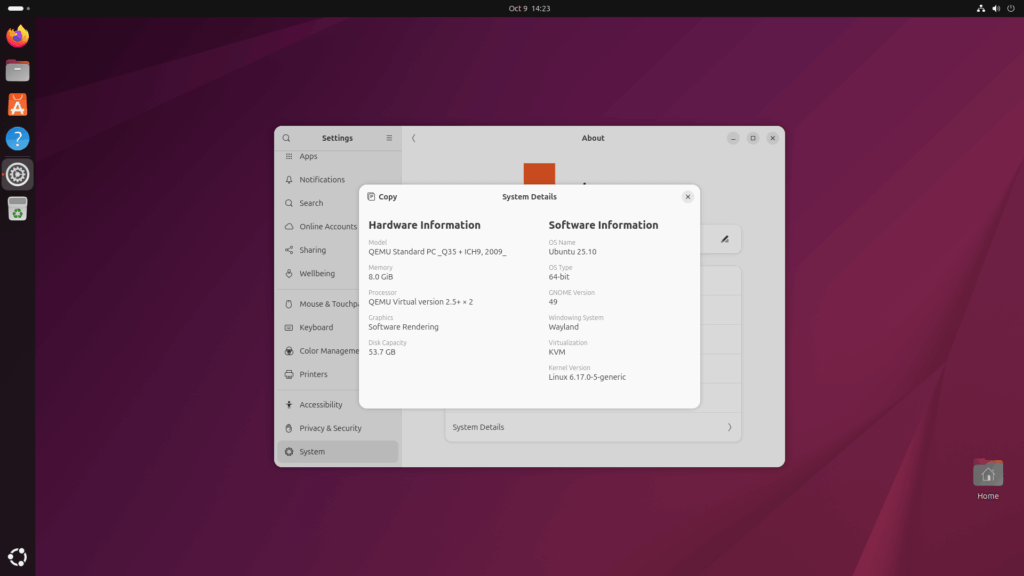Open Home folder desktop icon
This screenshot has width=1024, height=576.
pyautogui.click(x=987, y=479)
